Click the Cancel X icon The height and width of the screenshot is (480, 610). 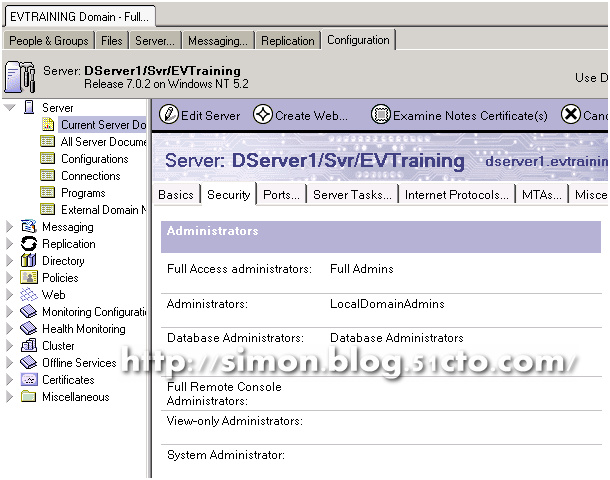pyautogui.click(x=571, y=115)
